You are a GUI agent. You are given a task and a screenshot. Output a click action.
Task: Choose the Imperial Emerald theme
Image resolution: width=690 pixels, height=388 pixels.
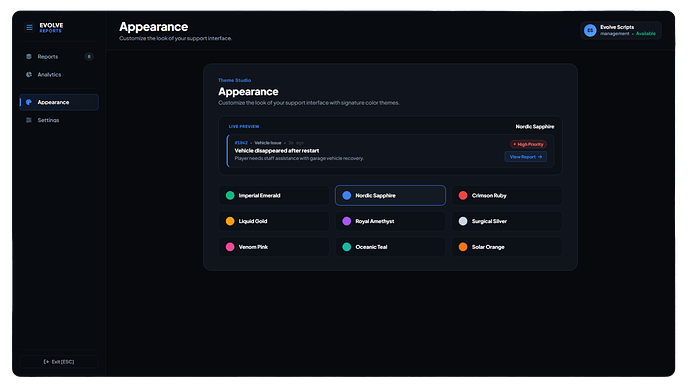pyautogui.click(x=274, y=195)
